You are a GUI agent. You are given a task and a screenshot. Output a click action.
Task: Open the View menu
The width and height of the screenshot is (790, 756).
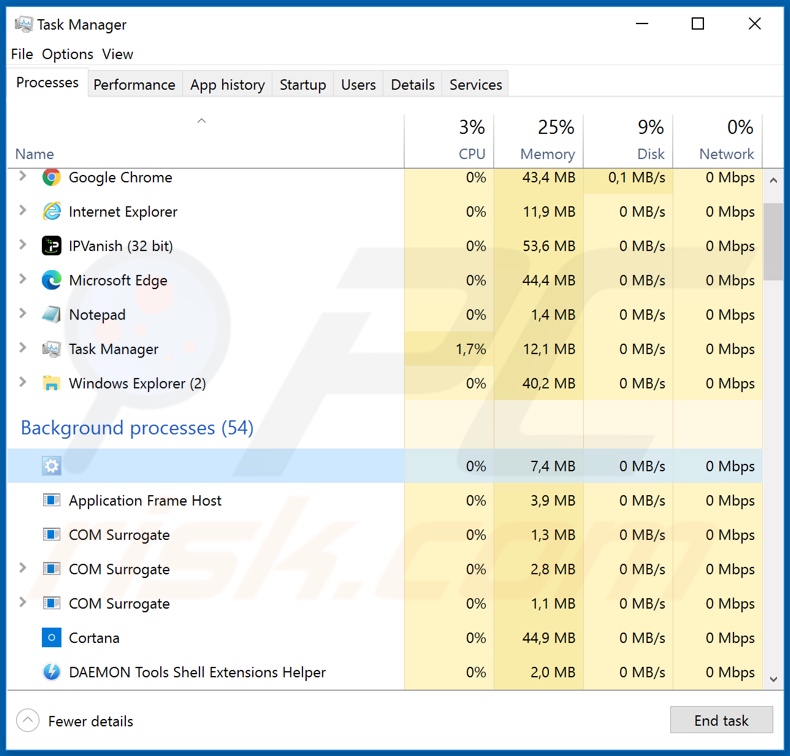117,54
